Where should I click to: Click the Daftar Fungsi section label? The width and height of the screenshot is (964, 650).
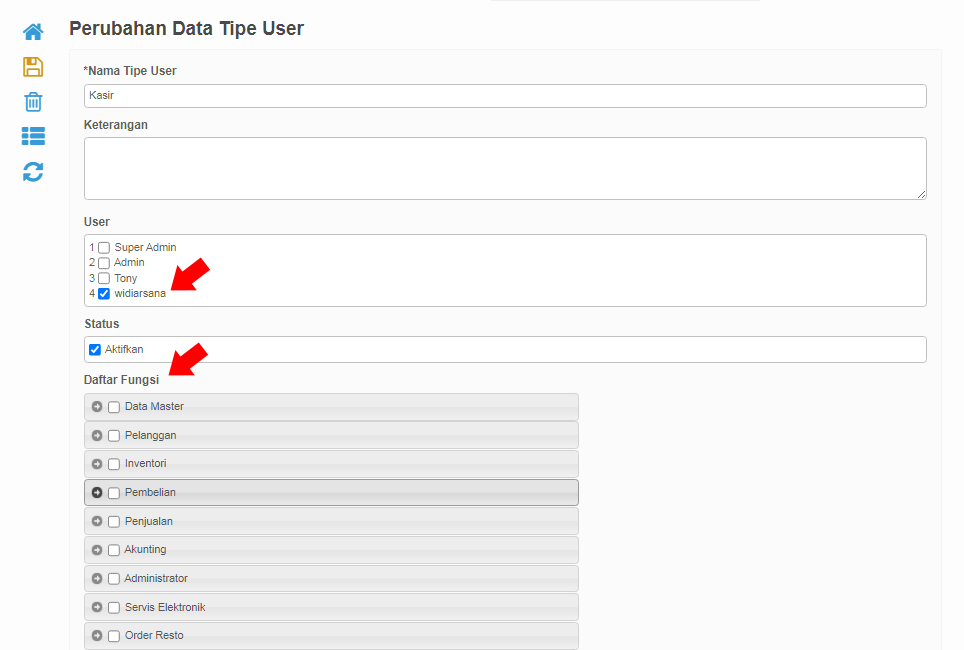[121, 380]
